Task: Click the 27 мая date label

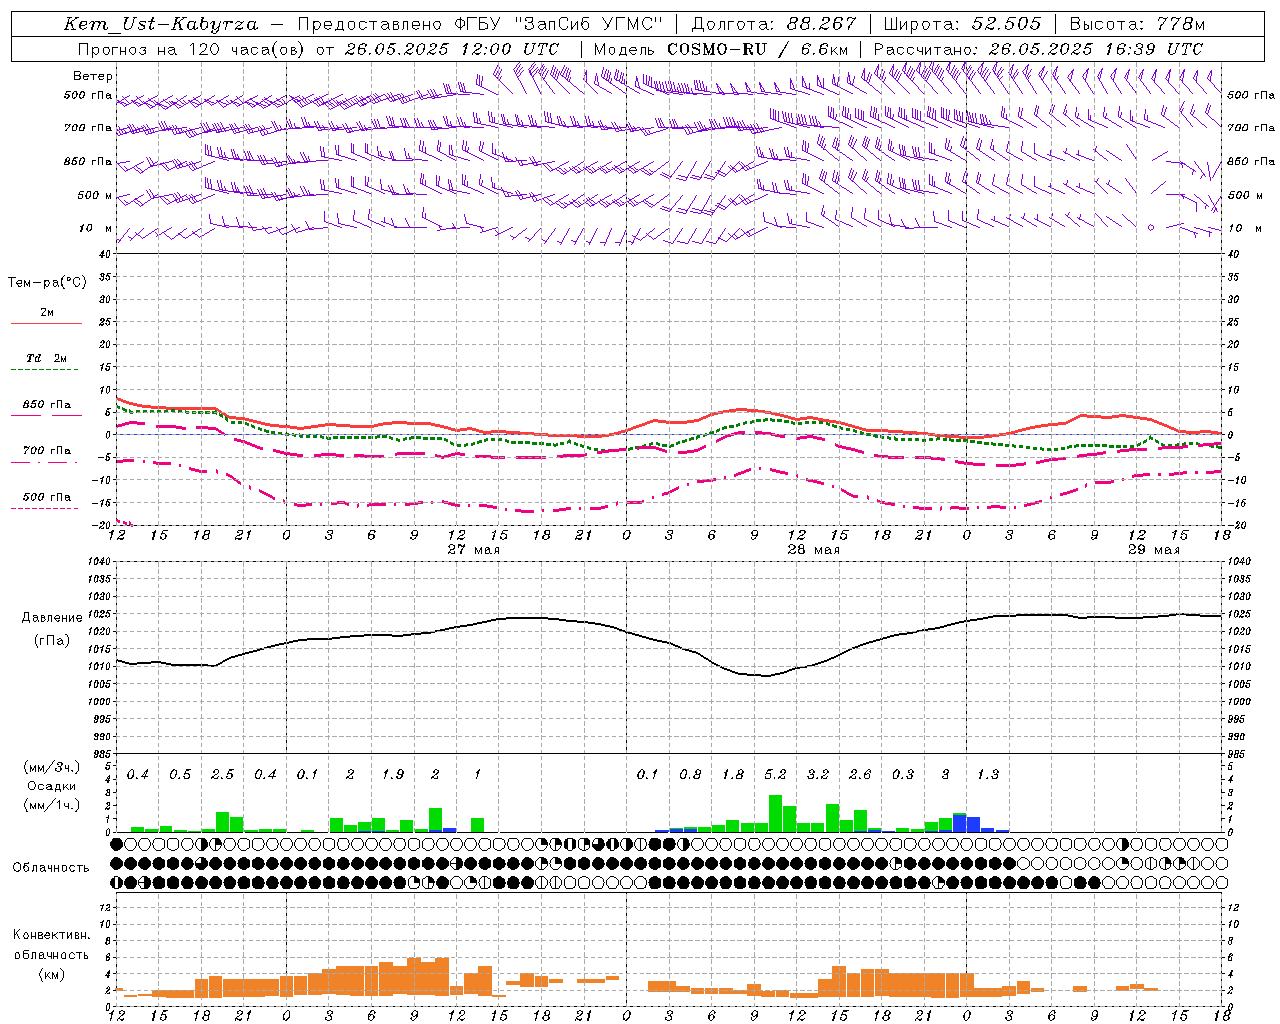Action: pos(474,550)
